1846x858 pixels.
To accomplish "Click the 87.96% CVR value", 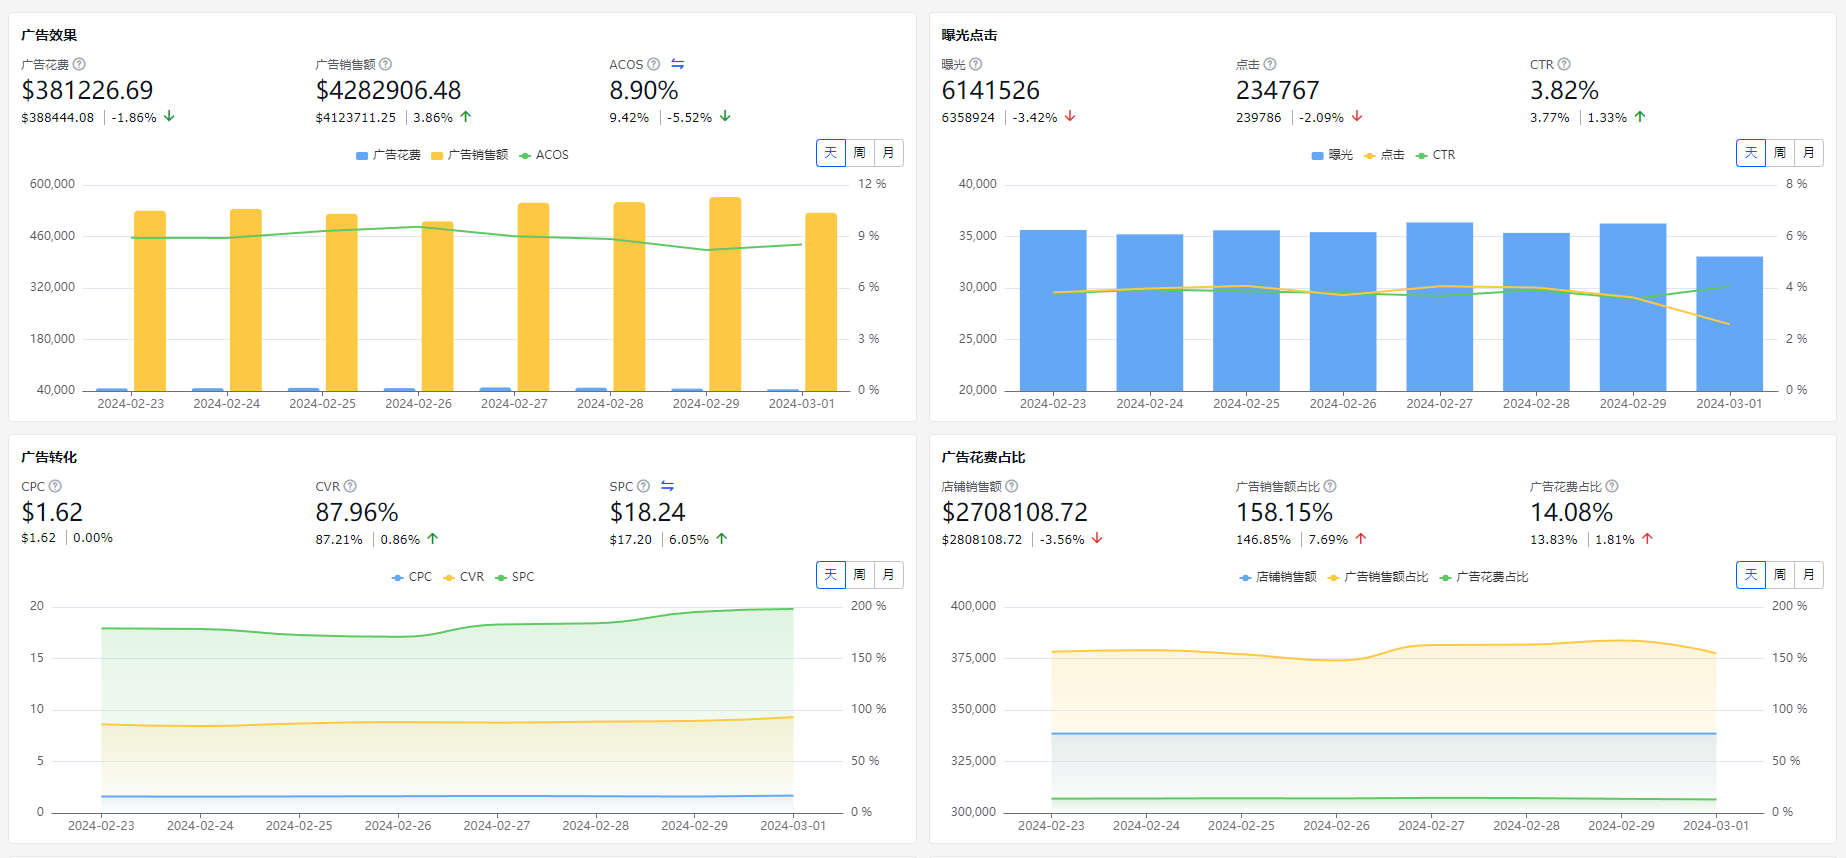I will click(357, 512).
